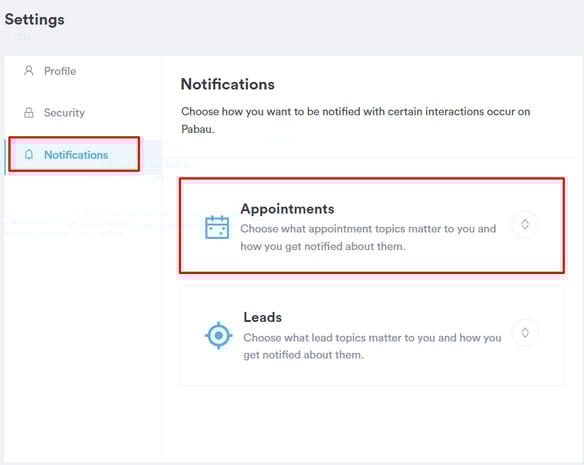584x465 pixels.
Task: Click the Leads card title
Action: 263,317
